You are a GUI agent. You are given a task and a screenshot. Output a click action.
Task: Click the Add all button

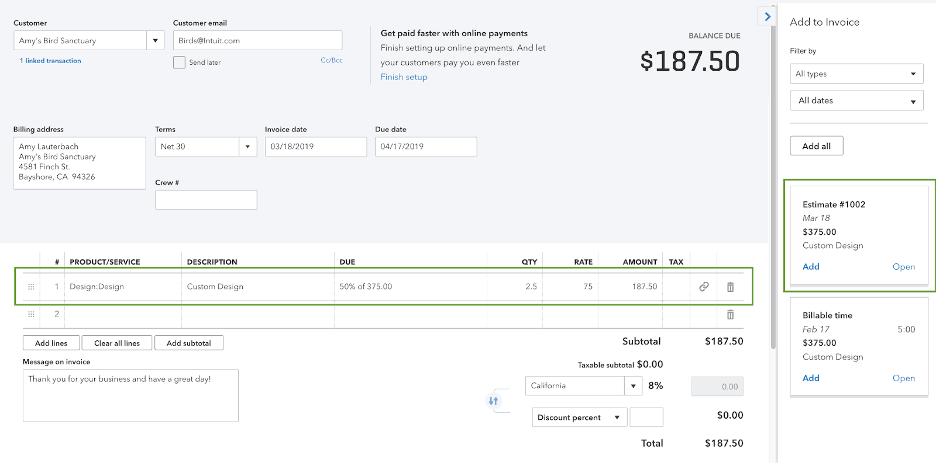coord(817,146)
